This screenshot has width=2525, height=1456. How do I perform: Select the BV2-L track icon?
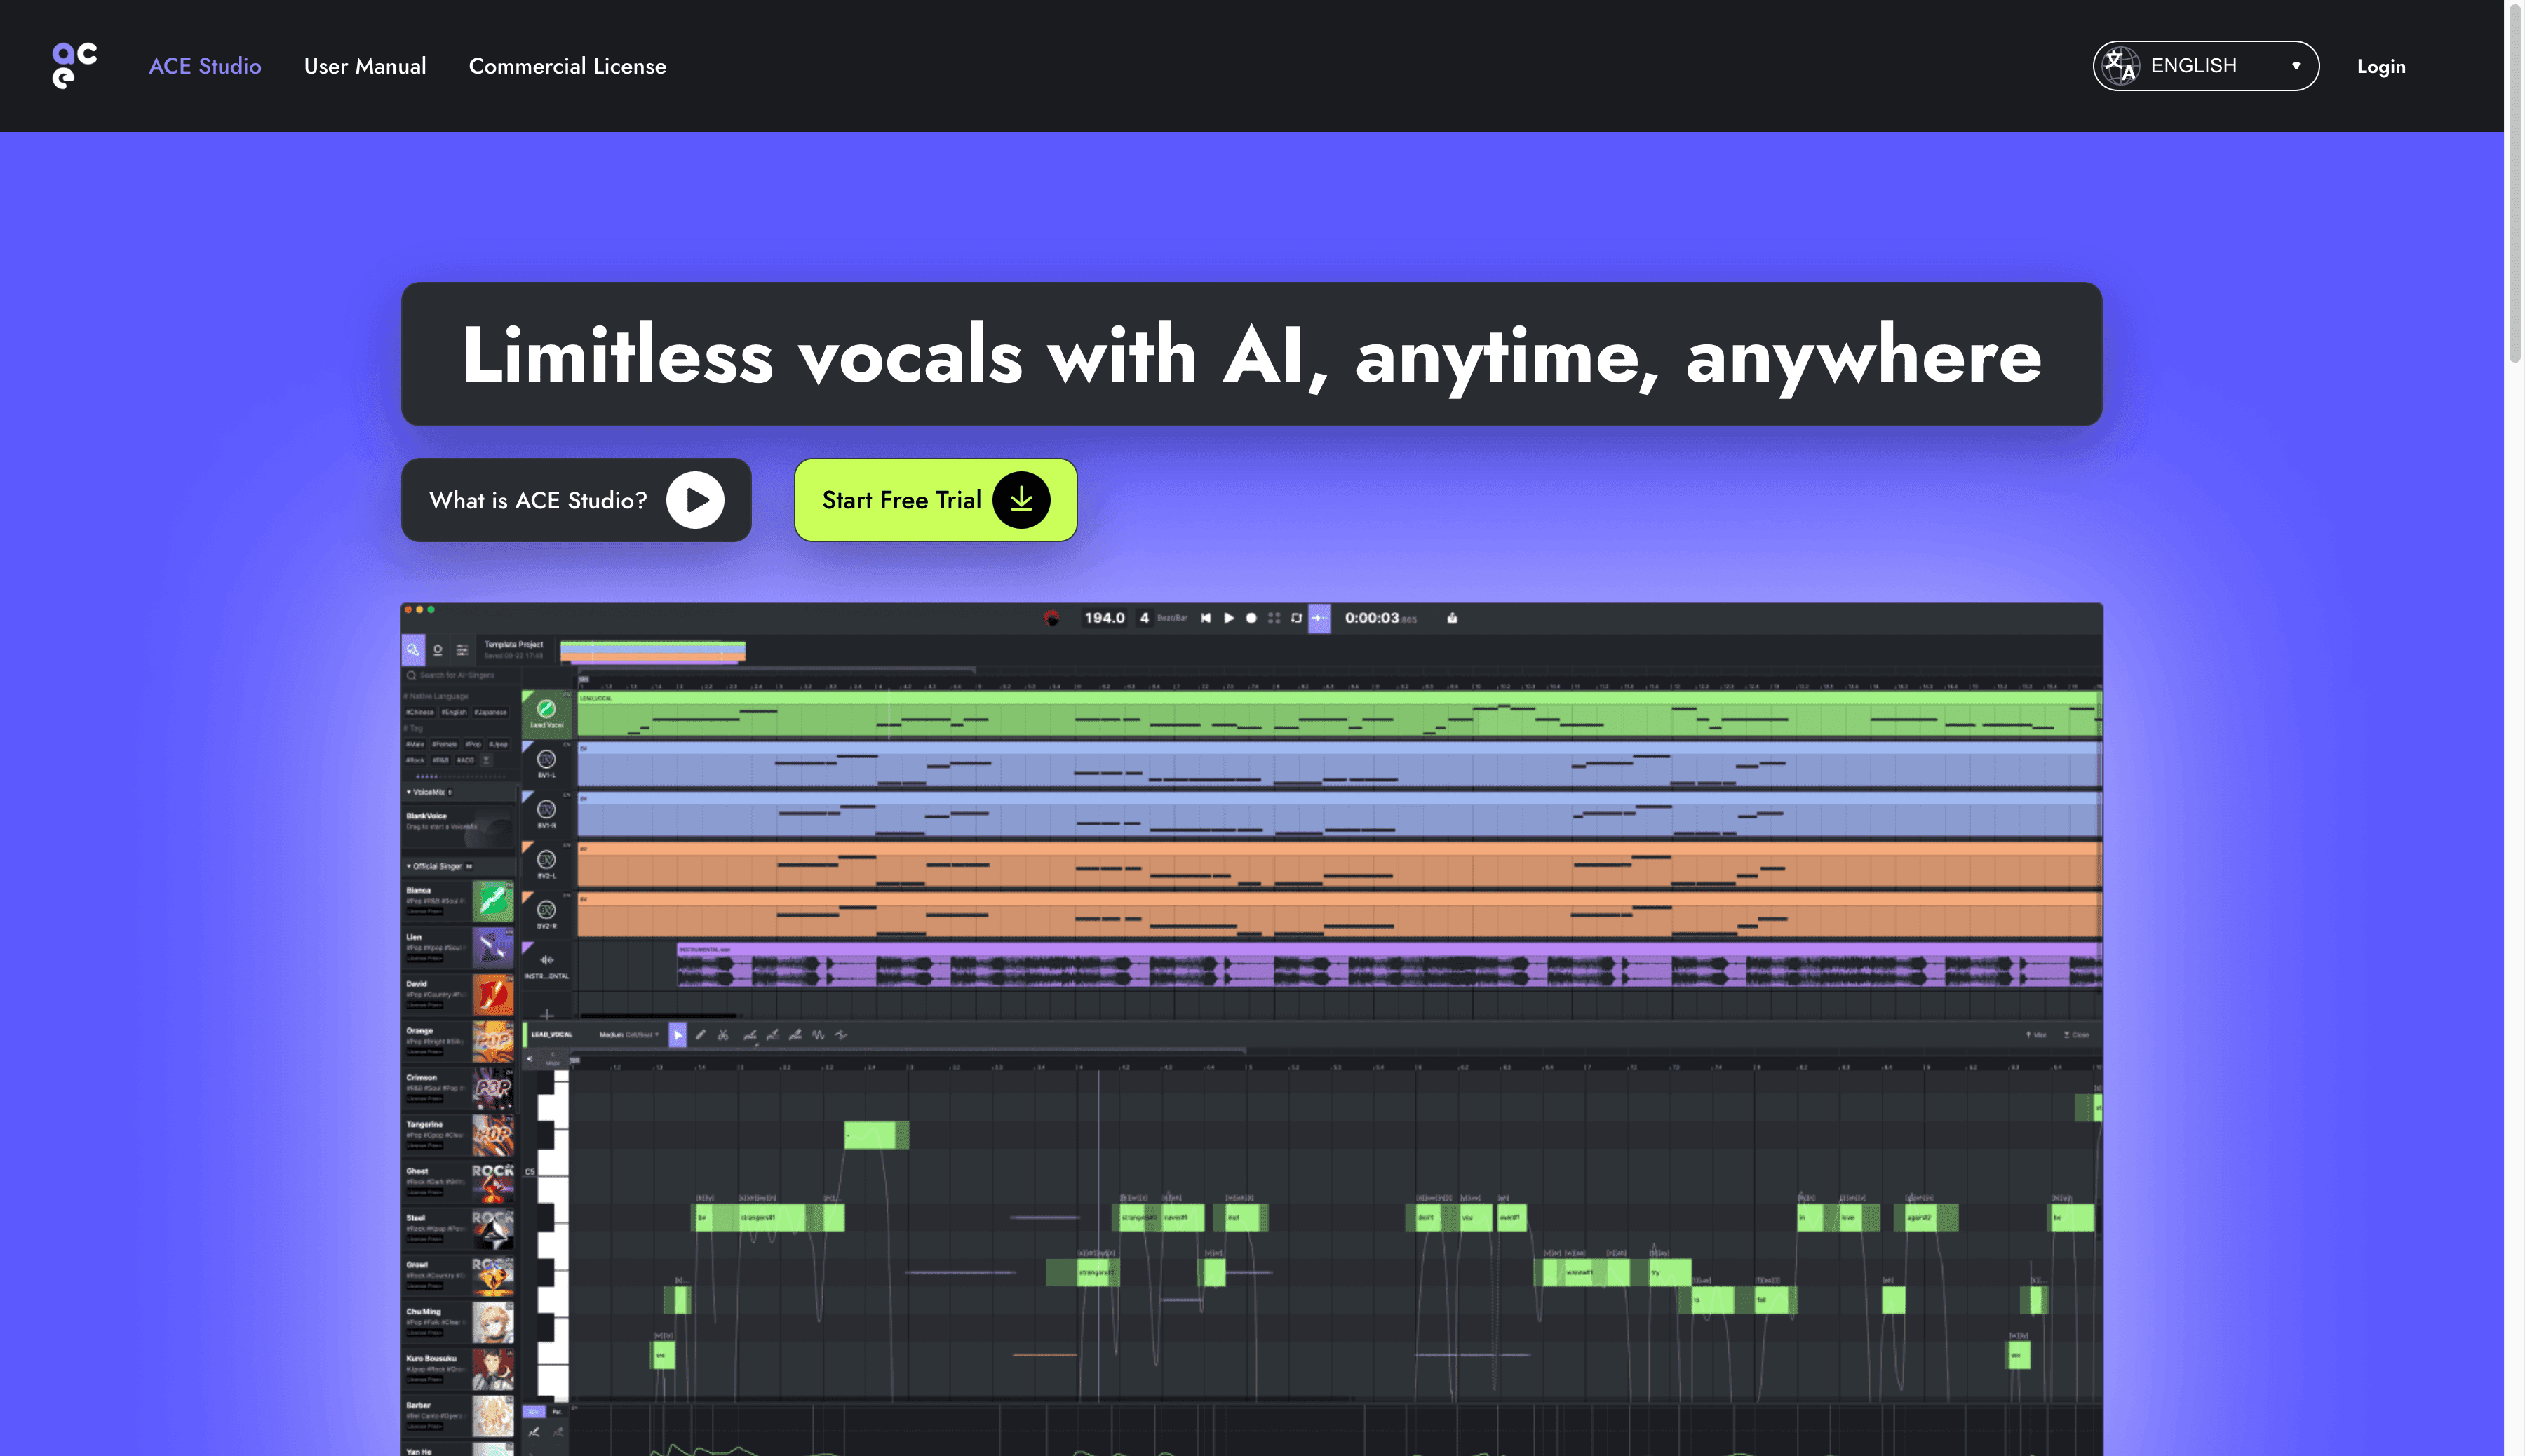[546, 860]
